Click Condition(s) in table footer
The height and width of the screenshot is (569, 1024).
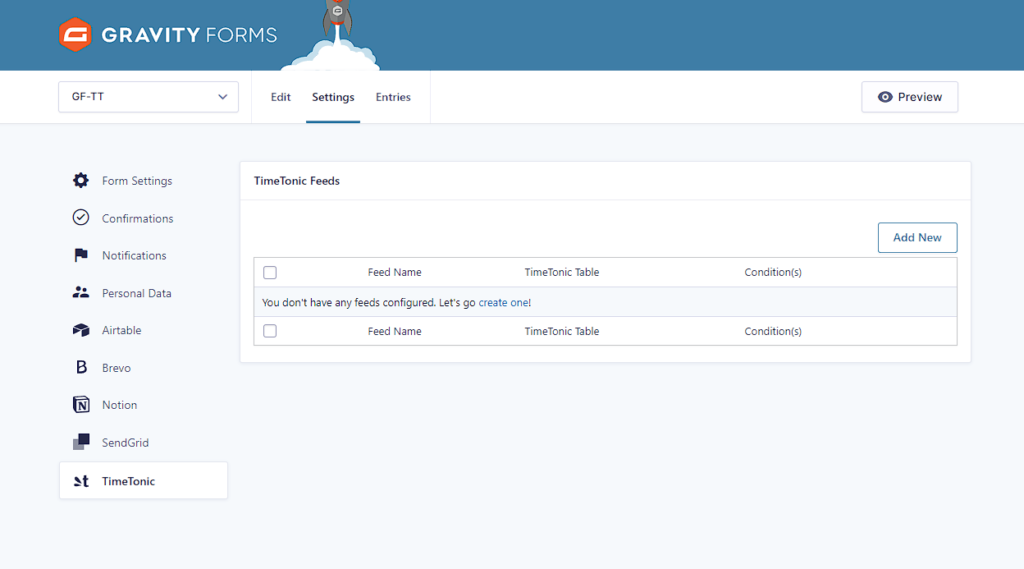point(773,331)
